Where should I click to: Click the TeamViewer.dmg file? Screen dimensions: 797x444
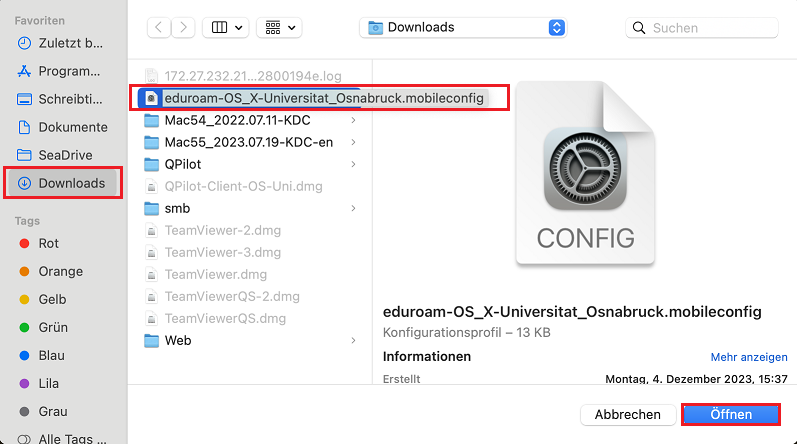click(249, 274)
